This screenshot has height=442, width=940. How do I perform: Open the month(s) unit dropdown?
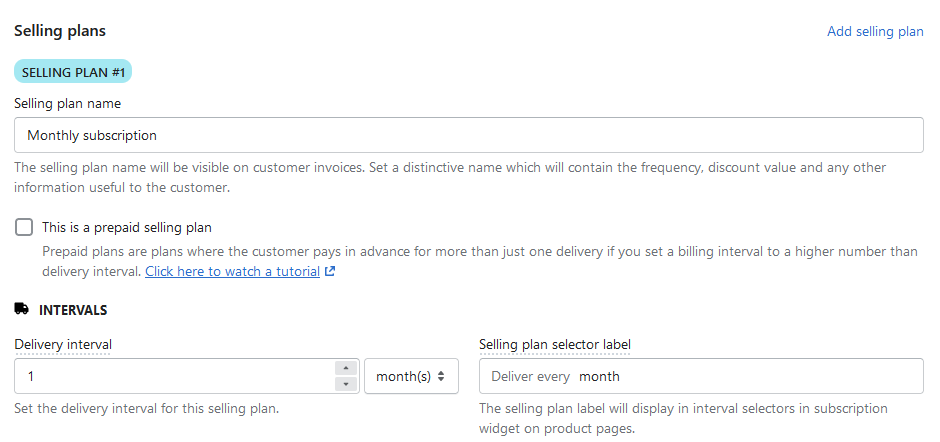(x=411, y=376)
